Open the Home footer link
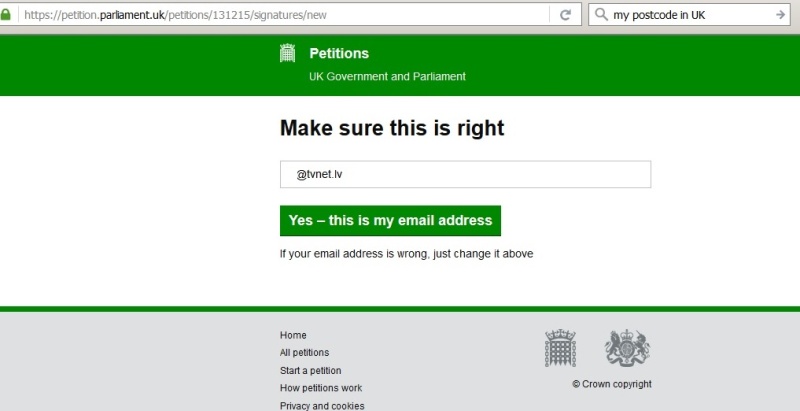800x411 pixels. tap(293, 335)
